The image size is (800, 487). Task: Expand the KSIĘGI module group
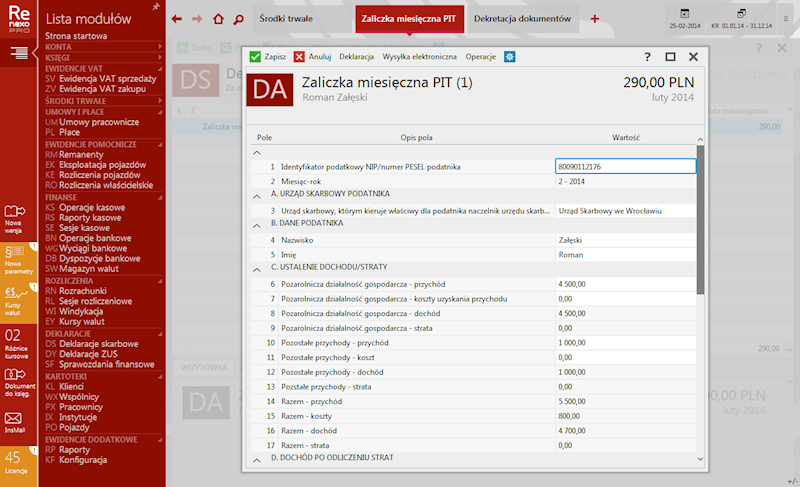[x=160, y=59]
